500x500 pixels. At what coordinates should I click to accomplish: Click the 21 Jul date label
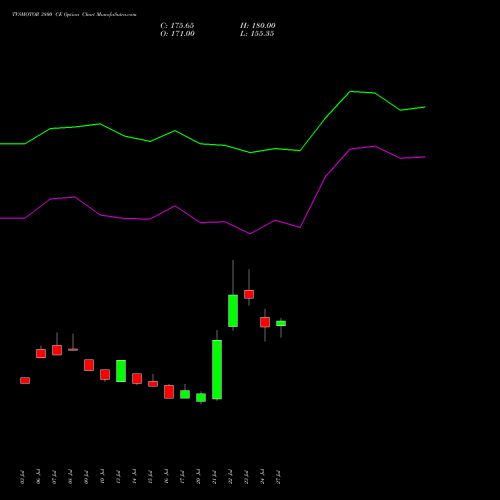click(x=215, y=477)
